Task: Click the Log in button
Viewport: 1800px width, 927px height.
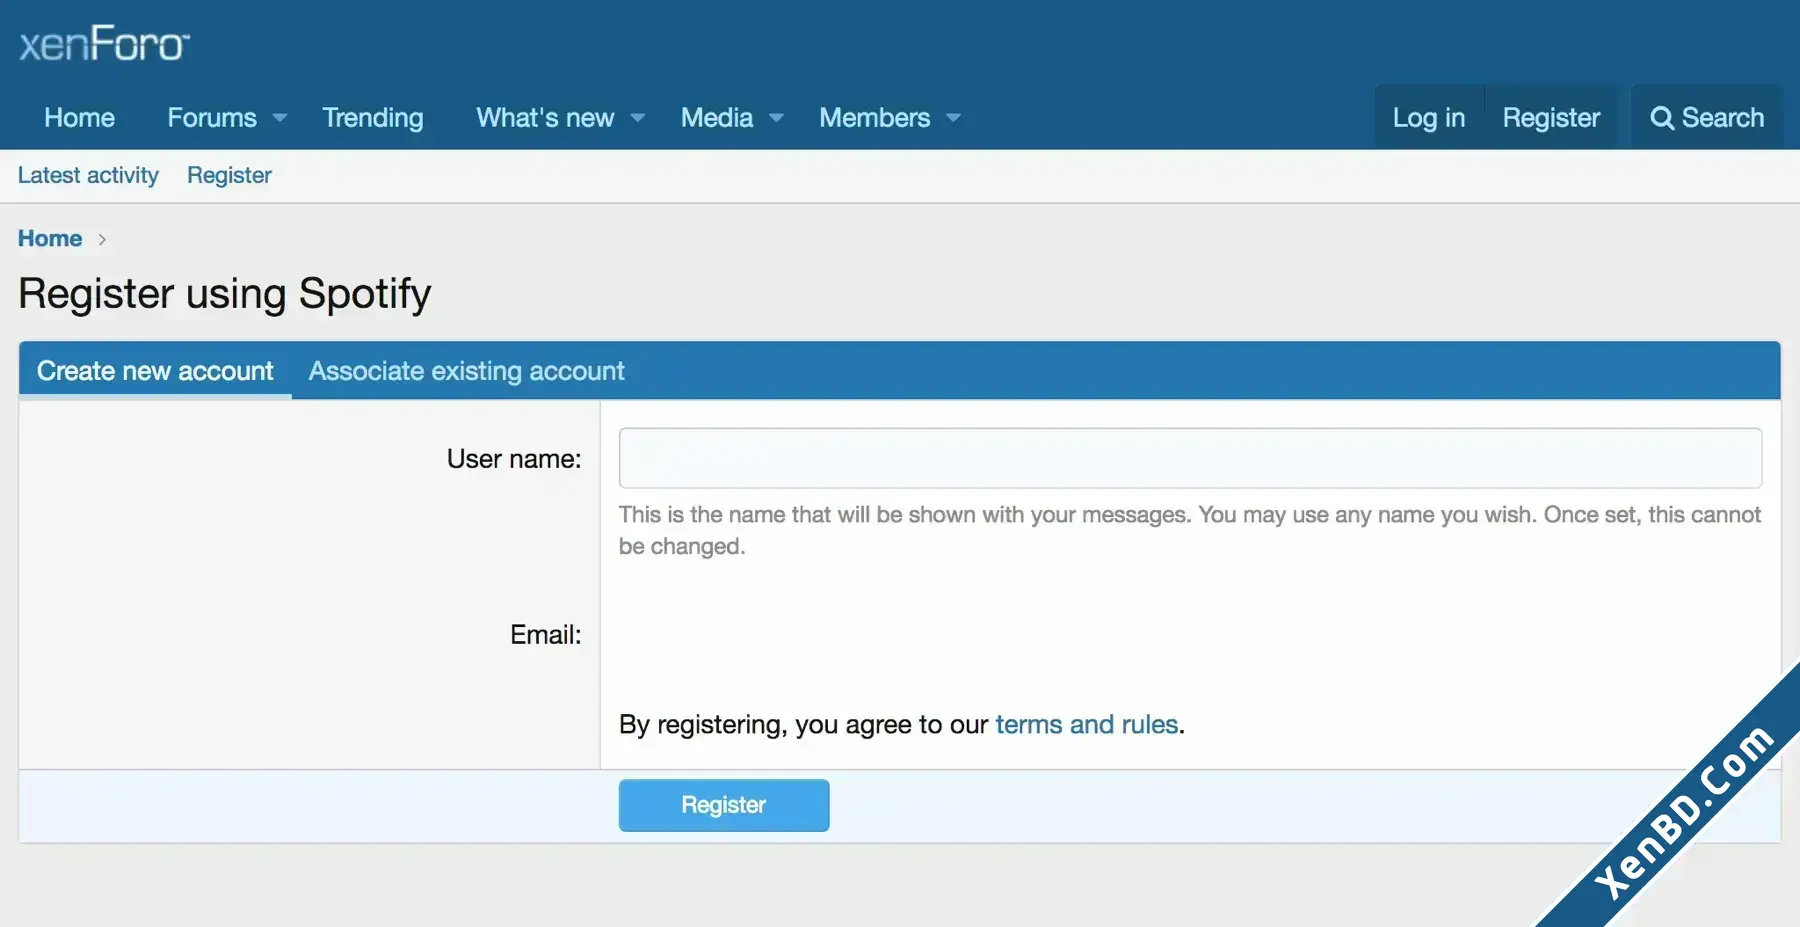Action: click(1429, 118)
